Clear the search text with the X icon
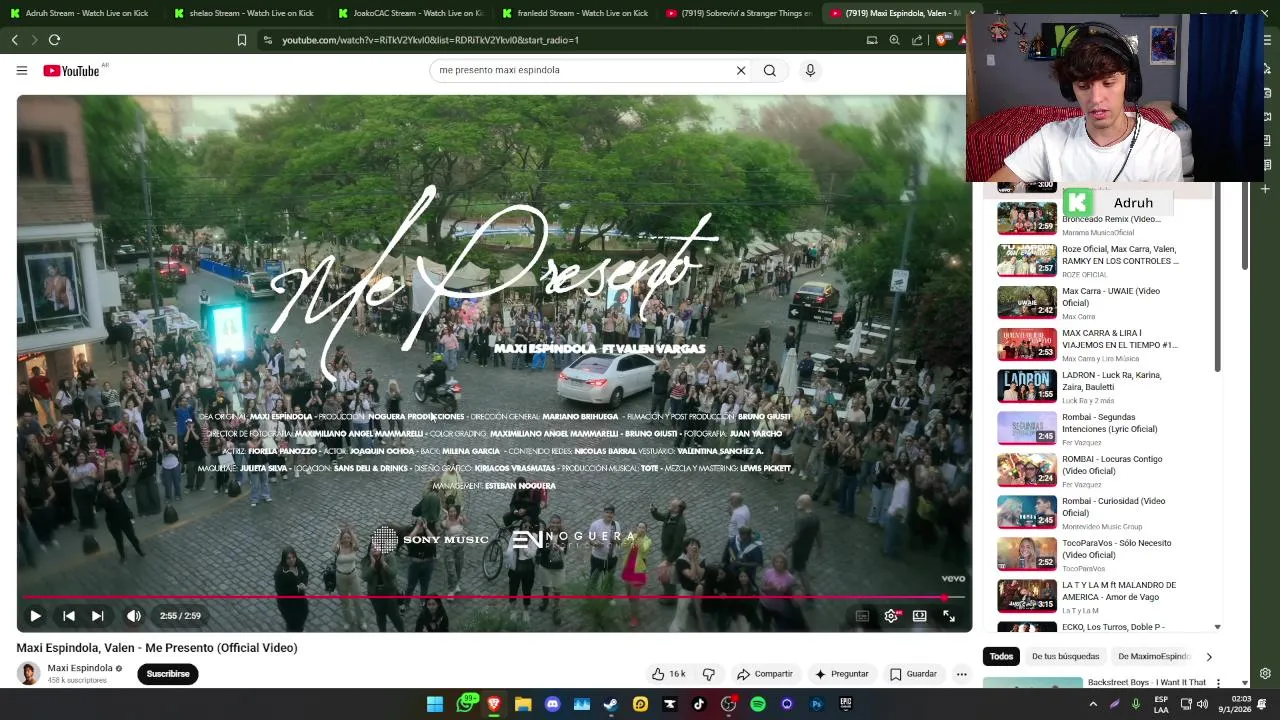 click(741, 70)
